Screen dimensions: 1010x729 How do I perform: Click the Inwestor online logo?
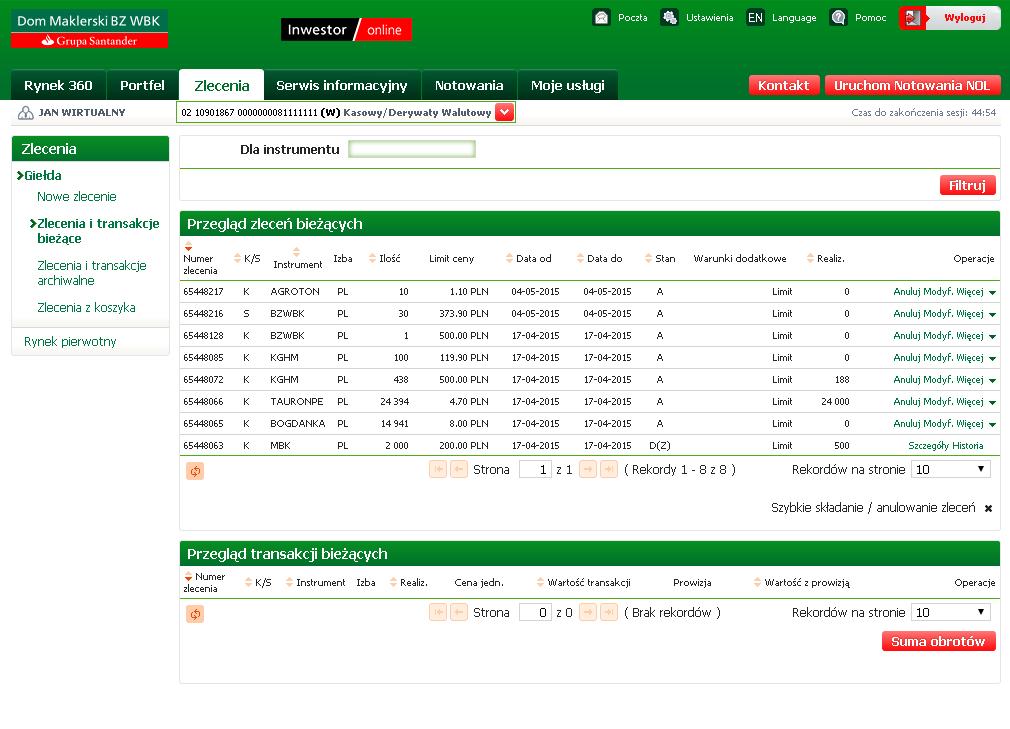point(347,30)
